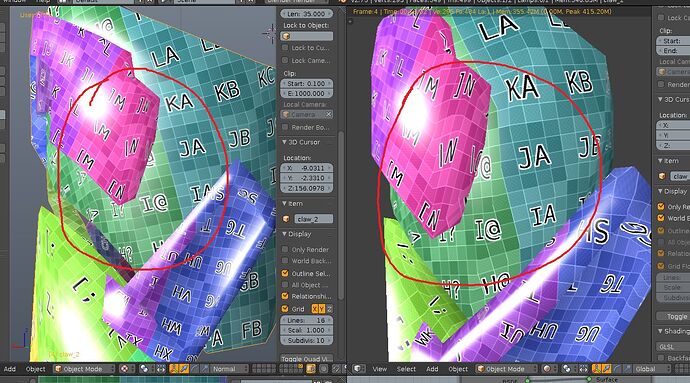
Task: Collapse the 3D Cursor panel in the right sidebar
Action: 661,99
